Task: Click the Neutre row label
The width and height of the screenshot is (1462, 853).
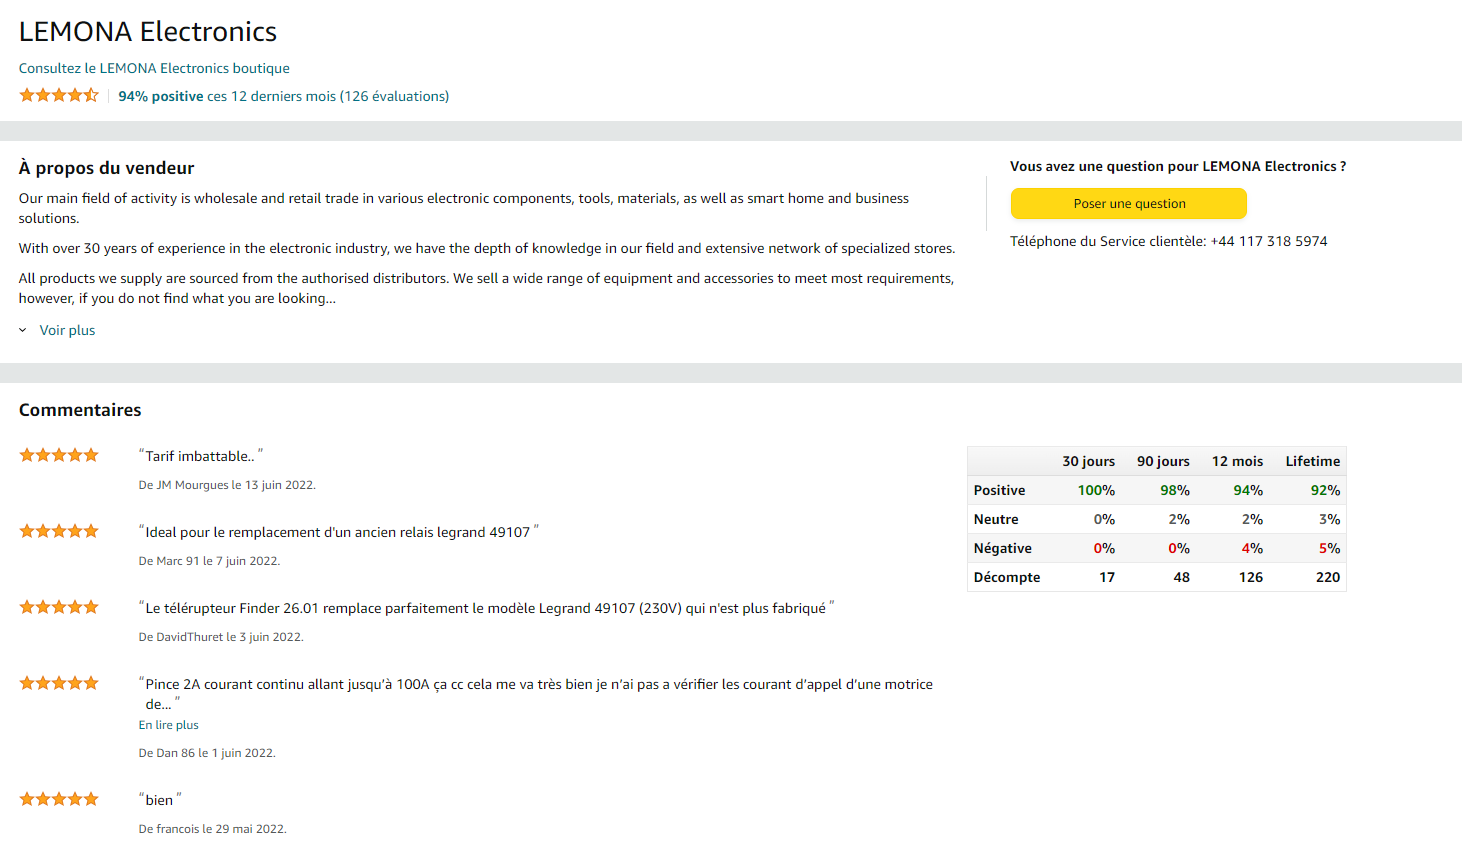Action: point(996,519)
